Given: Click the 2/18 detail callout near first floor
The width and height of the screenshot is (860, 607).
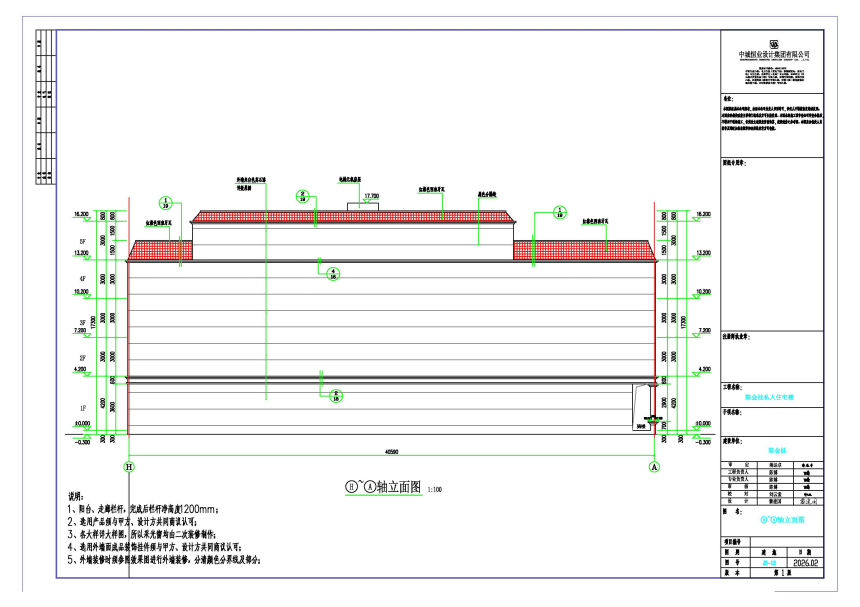Looking at the screenshot, I should point(336,395).
